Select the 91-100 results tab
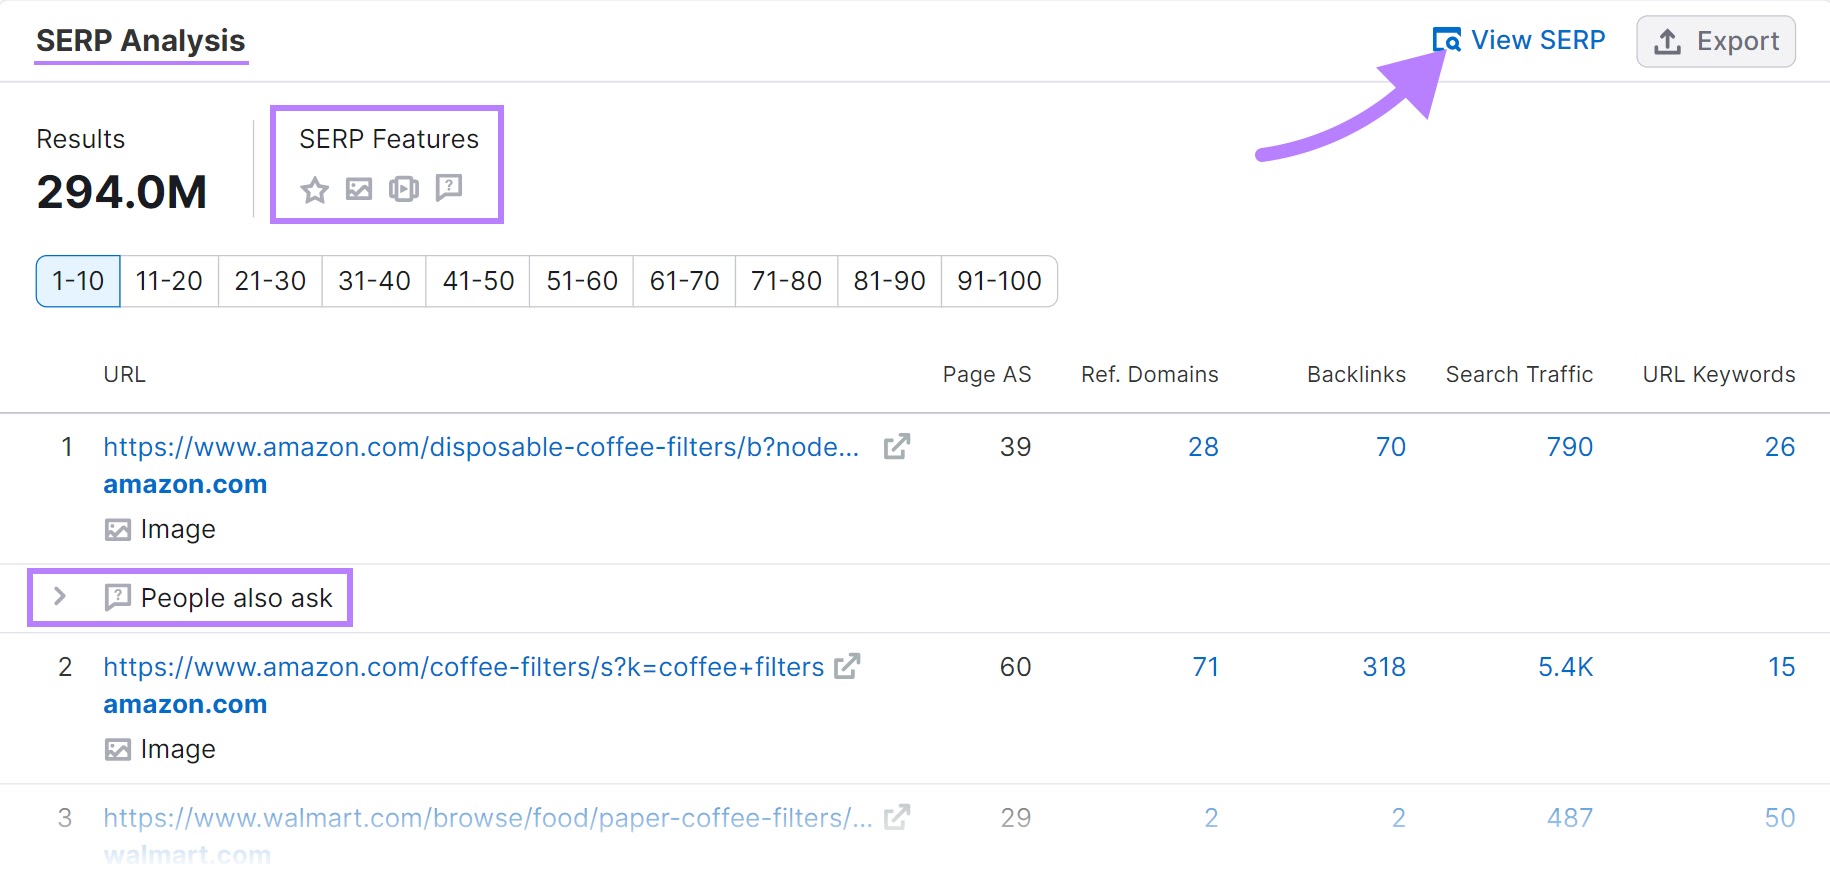 click(999, 281)
